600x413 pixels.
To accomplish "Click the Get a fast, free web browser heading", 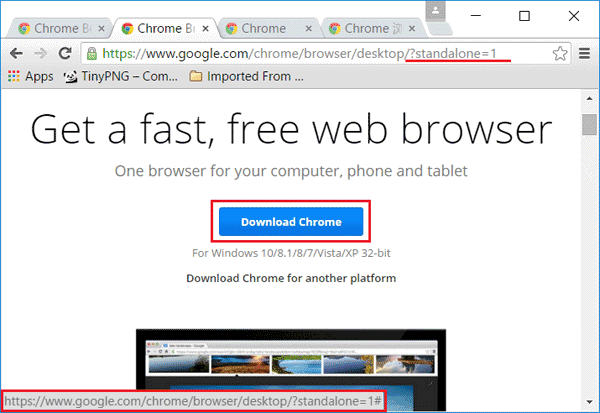I will pyautogui.click(x=291, y=129).
